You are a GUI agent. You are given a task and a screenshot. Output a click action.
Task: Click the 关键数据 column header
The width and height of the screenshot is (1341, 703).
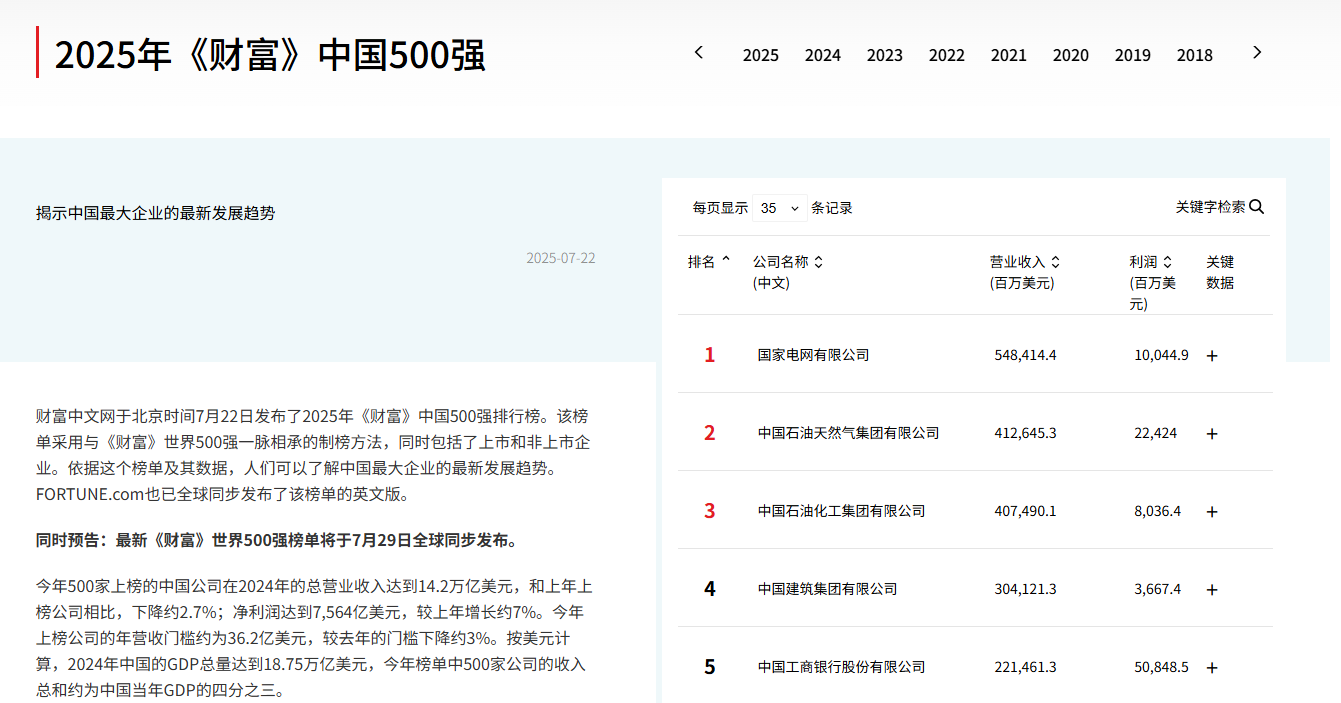(x=1220, y=272)
